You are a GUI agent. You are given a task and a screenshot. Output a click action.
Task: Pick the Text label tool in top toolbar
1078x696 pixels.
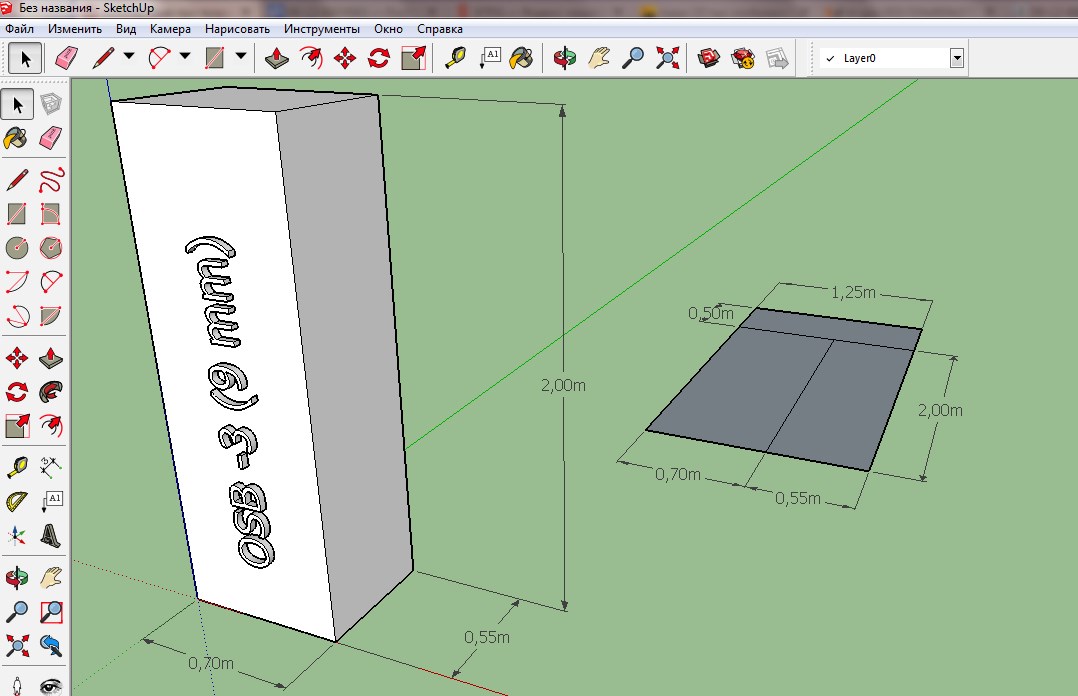490,58
